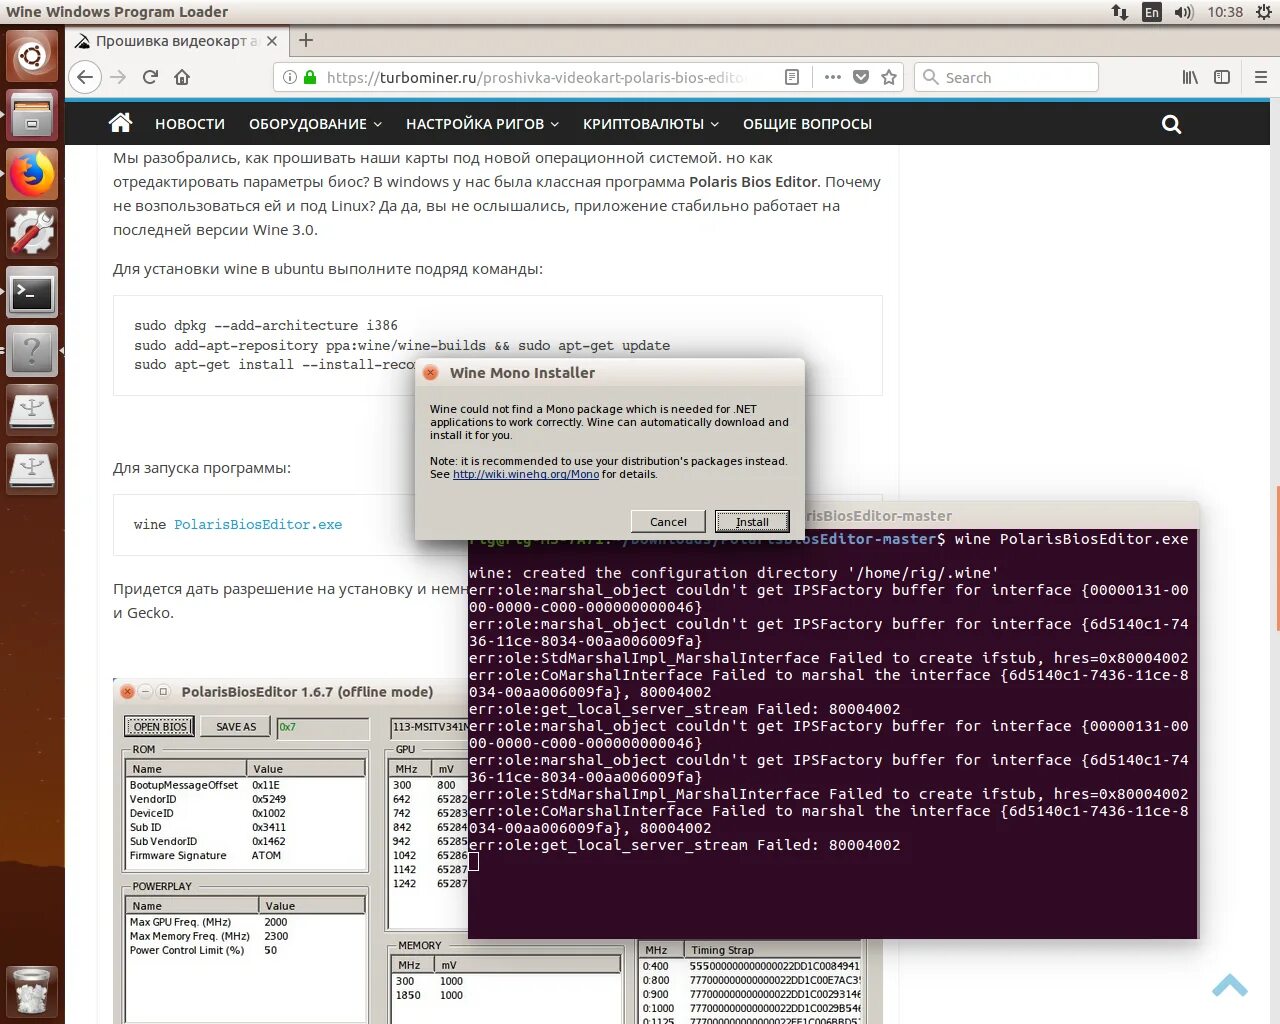Click the clock in top panel

tap(1225, 12)
